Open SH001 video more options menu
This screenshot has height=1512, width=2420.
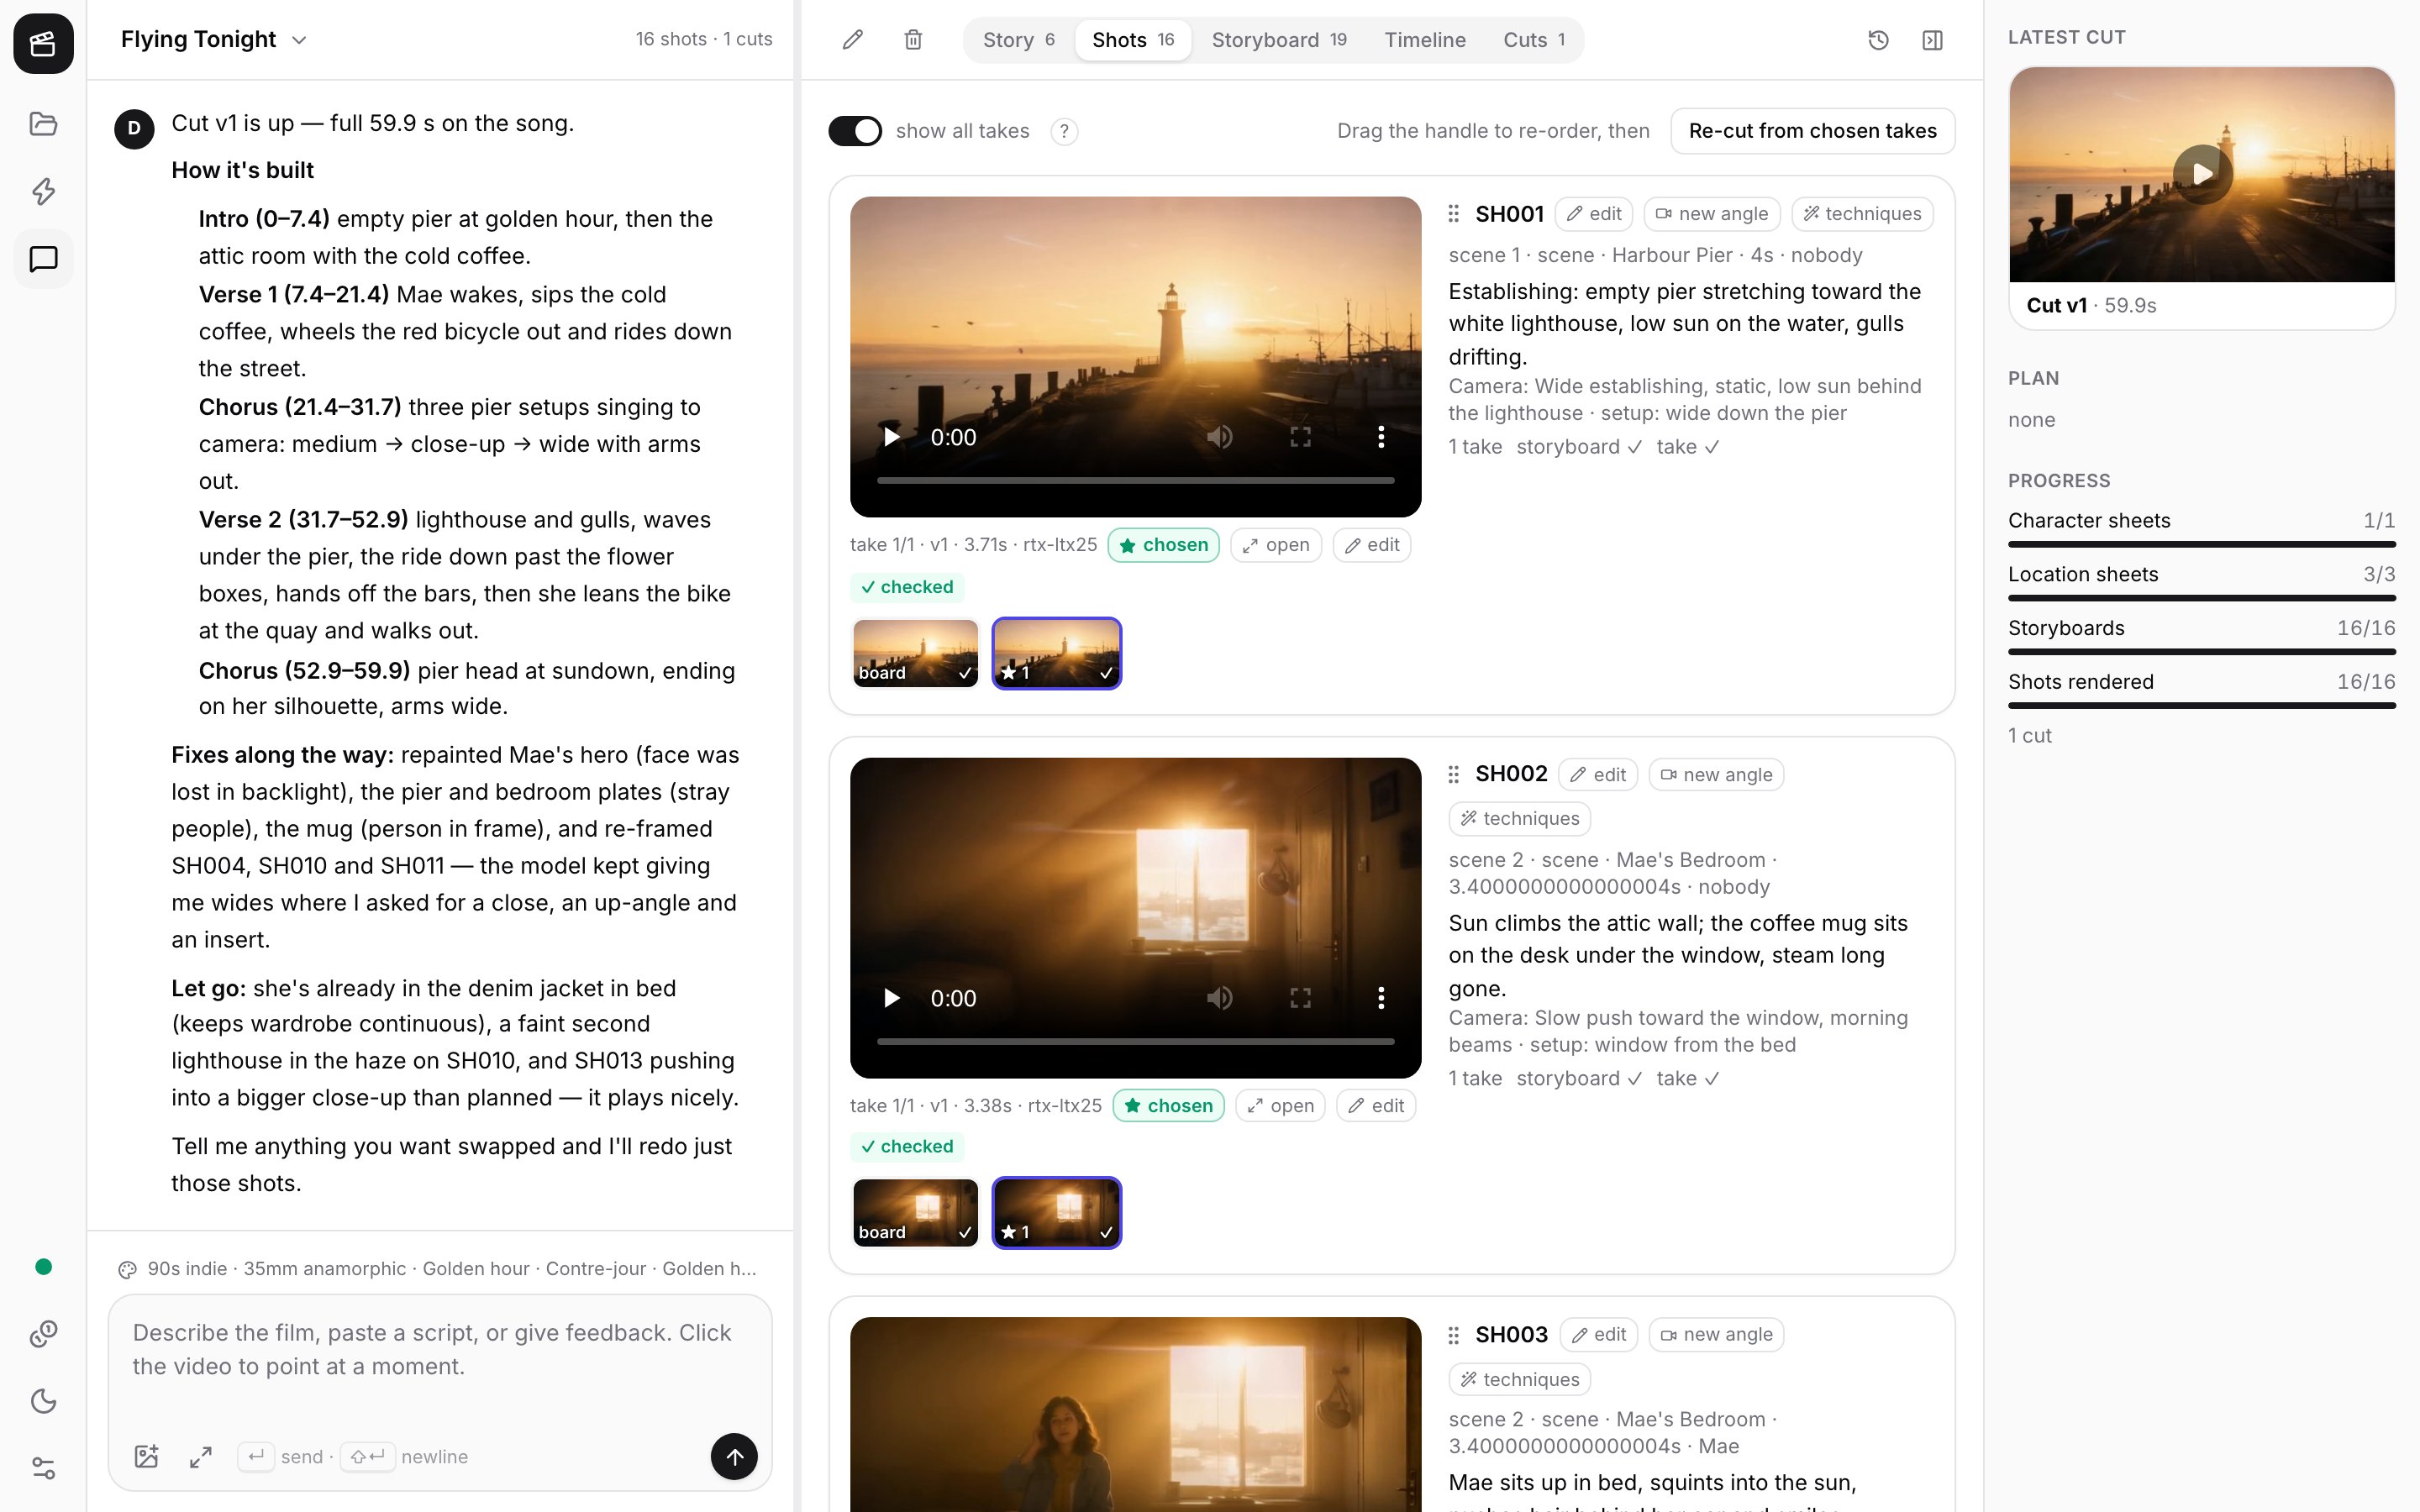click(1381, 437)
